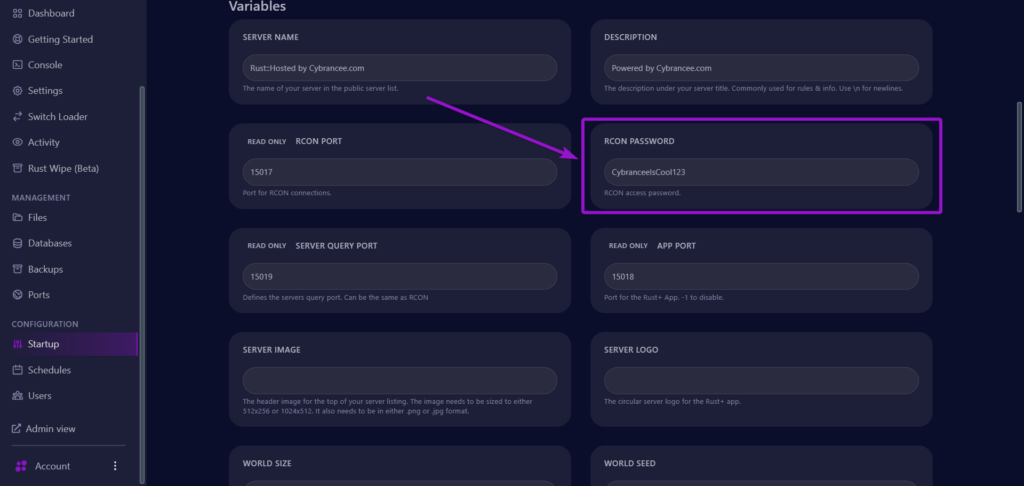Click the main page vertical scrollbar
The height and width of the screenshot is (486, 1024).
(1019, 157)
